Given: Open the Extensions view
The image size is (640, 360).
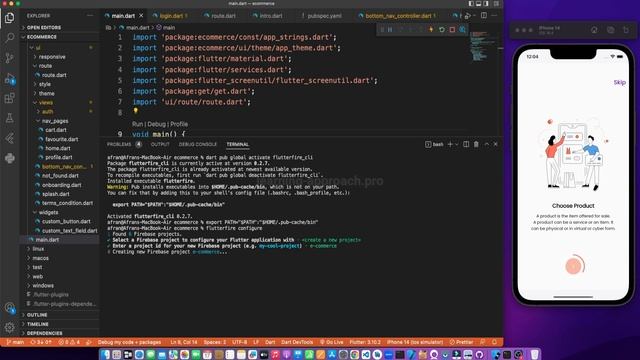Looking at the screenshot, I should (x=9, y=98).
